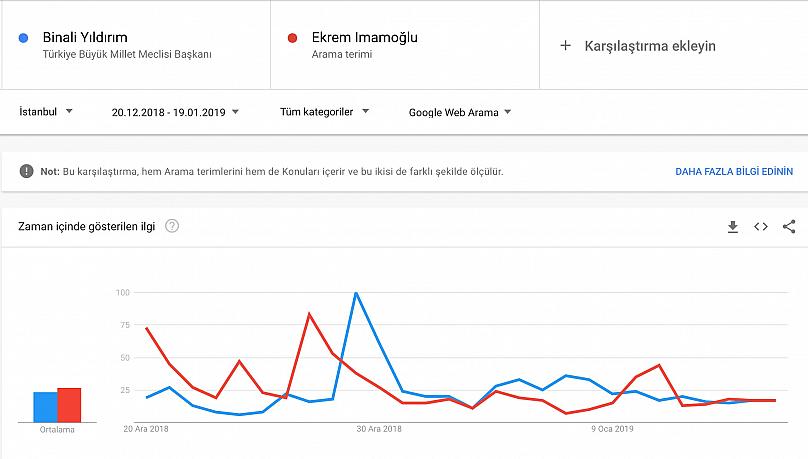Click the red dot beside Ekrem Imamoğlu

(292, 38)
